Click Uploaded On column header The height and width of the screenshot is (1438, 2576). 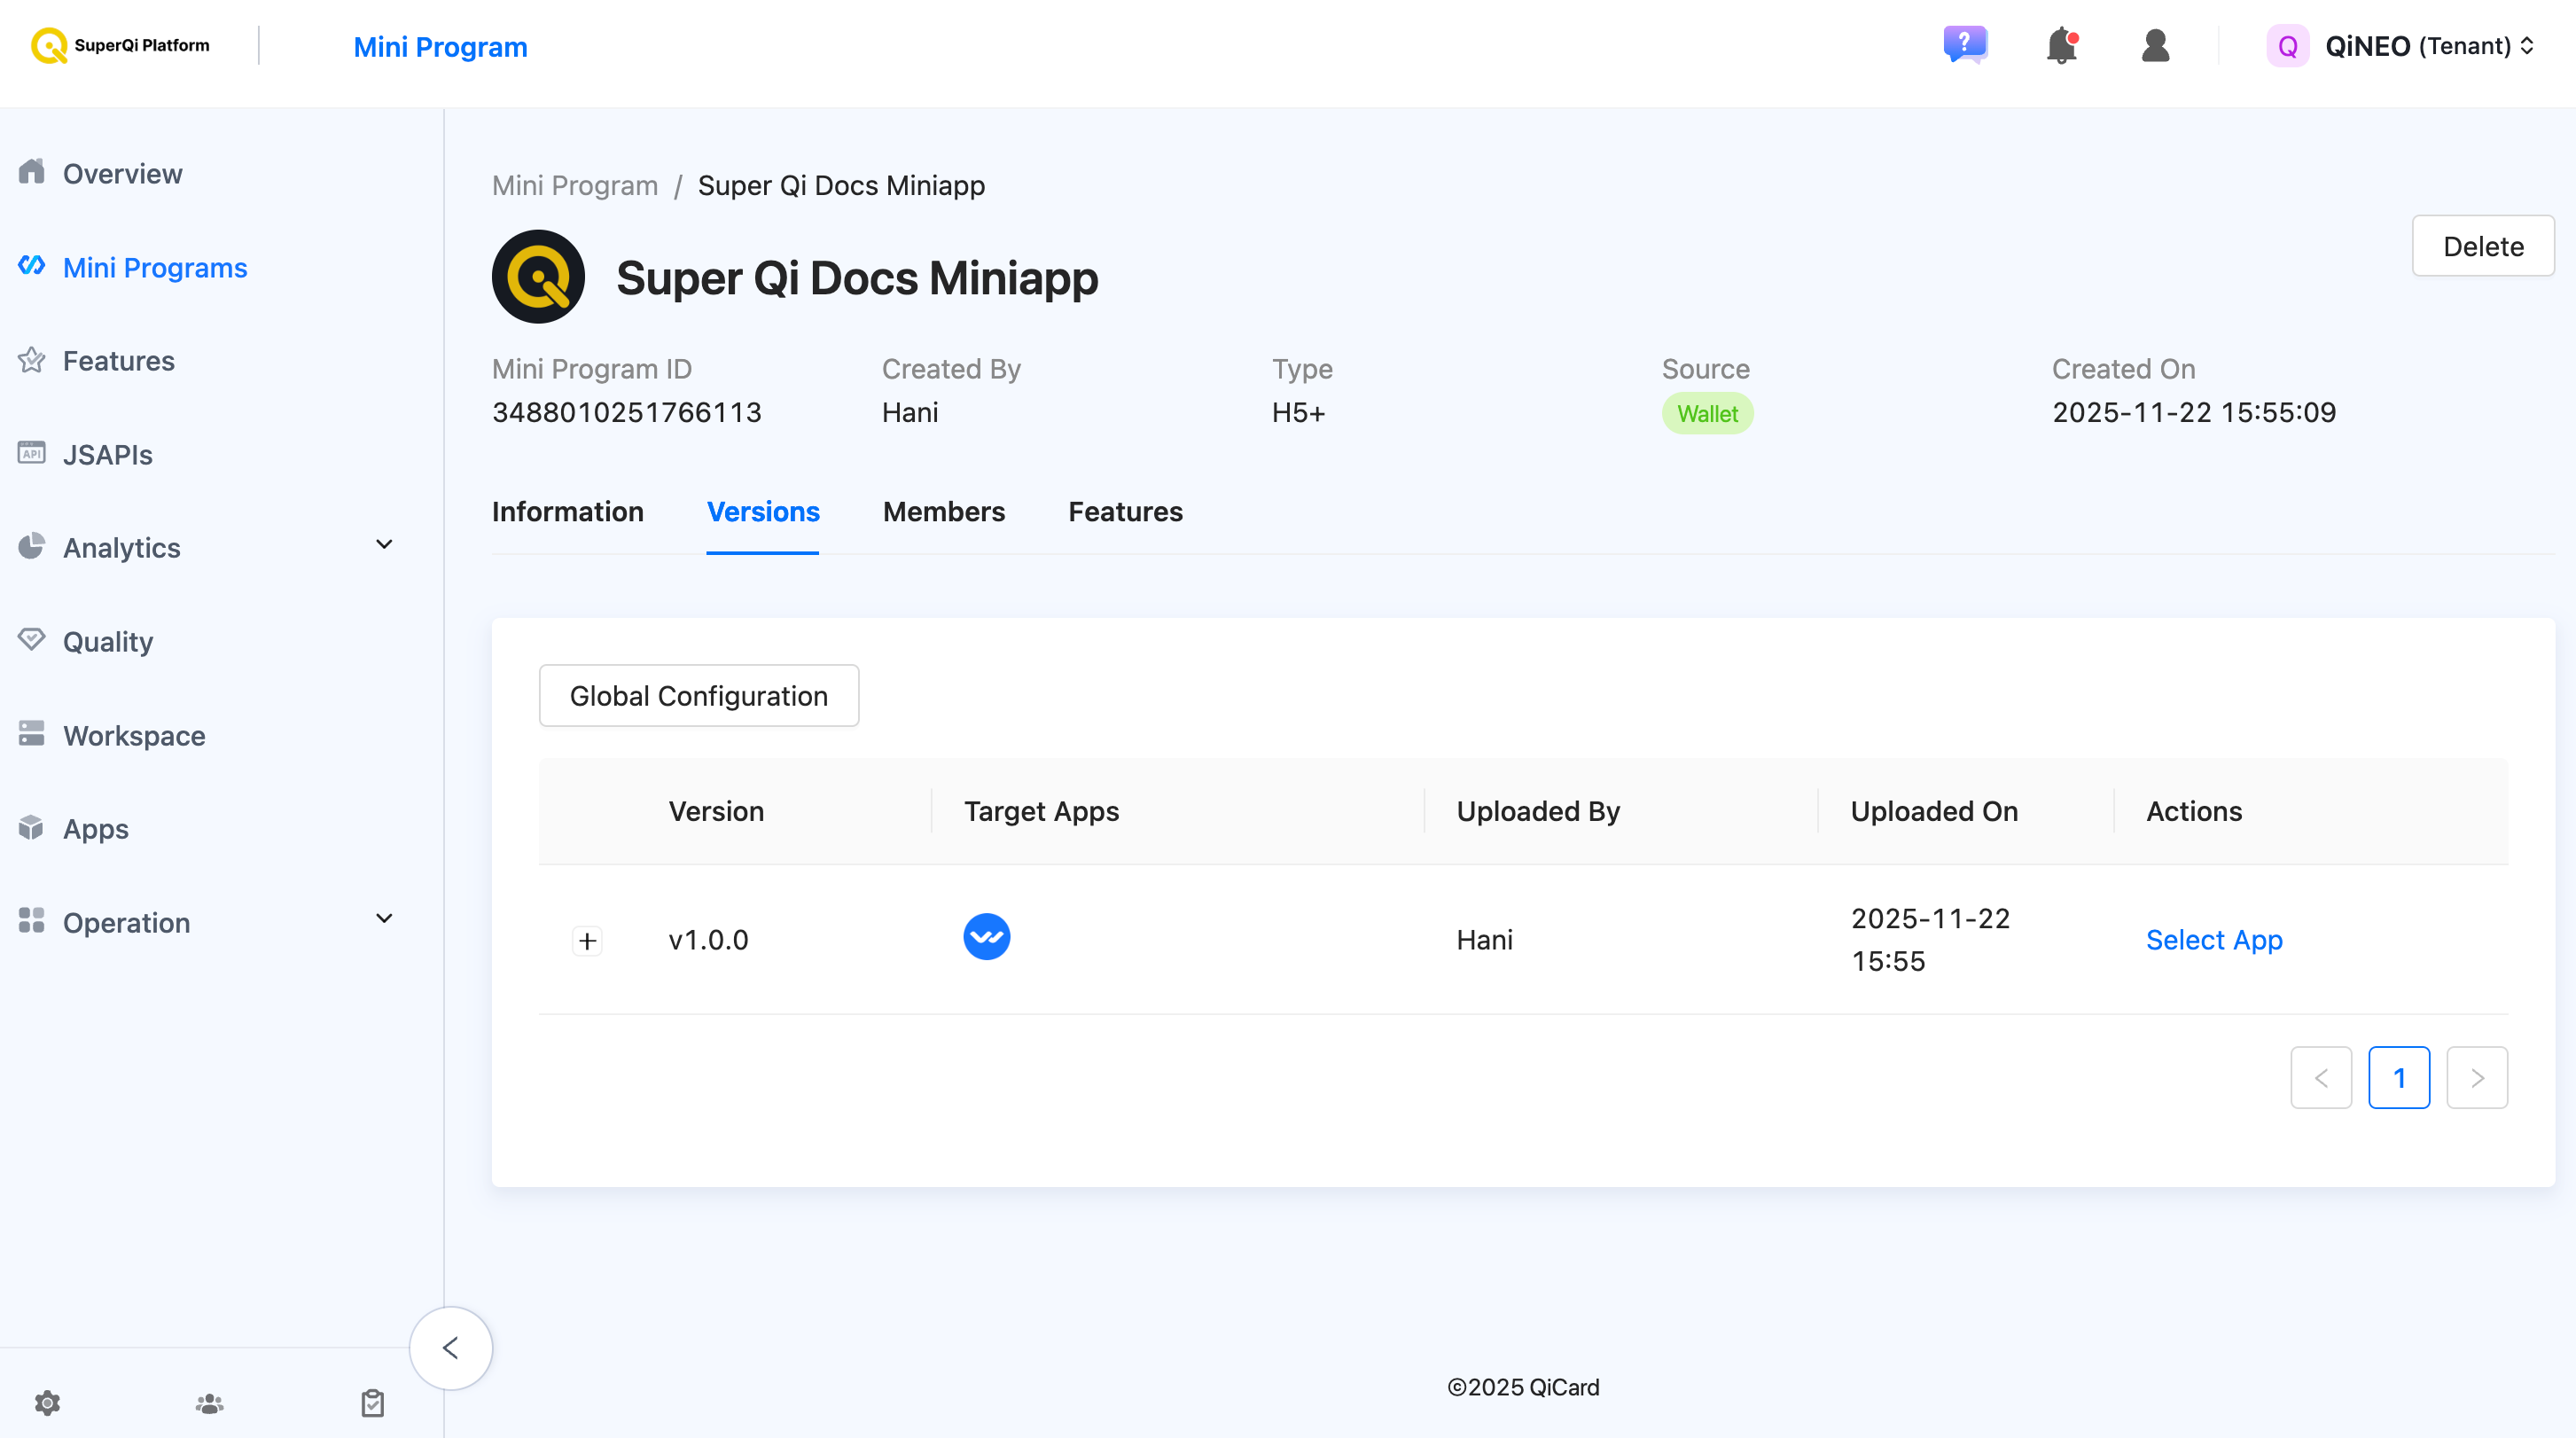[x=1934, y=811]
